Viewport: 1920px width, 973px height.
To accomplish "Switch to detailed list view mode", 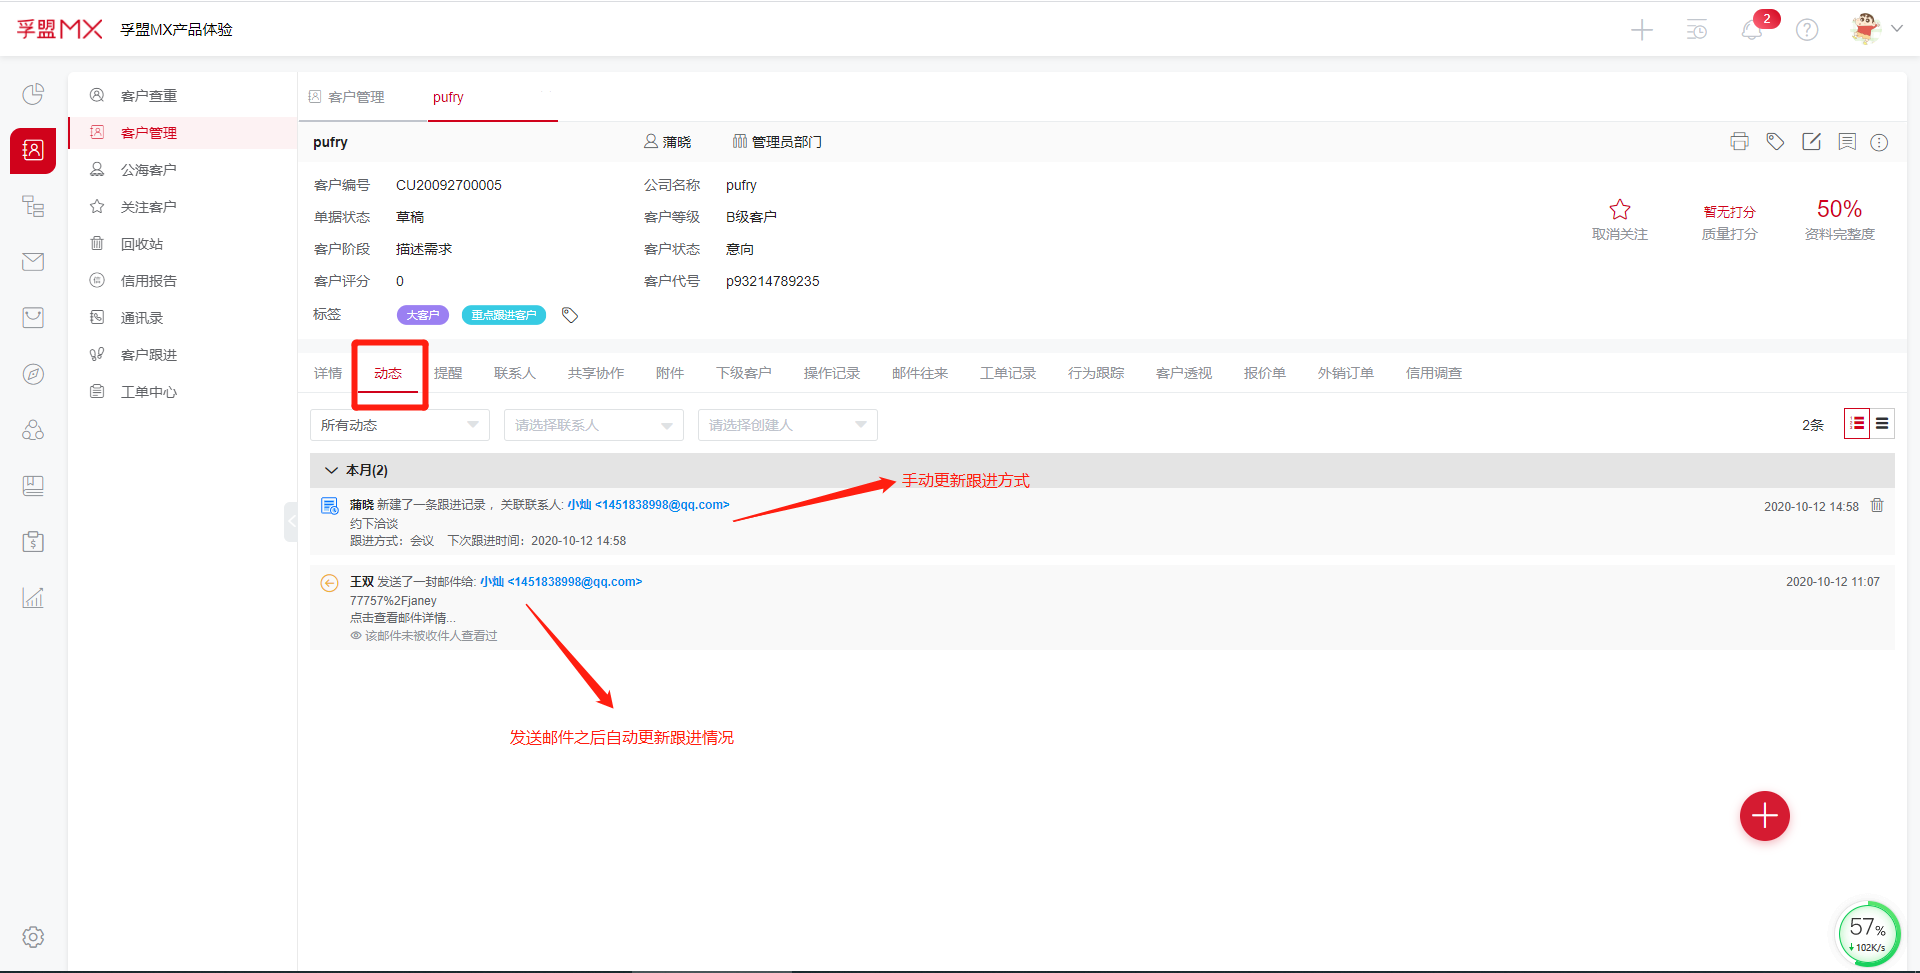I will click(1857, 424).
